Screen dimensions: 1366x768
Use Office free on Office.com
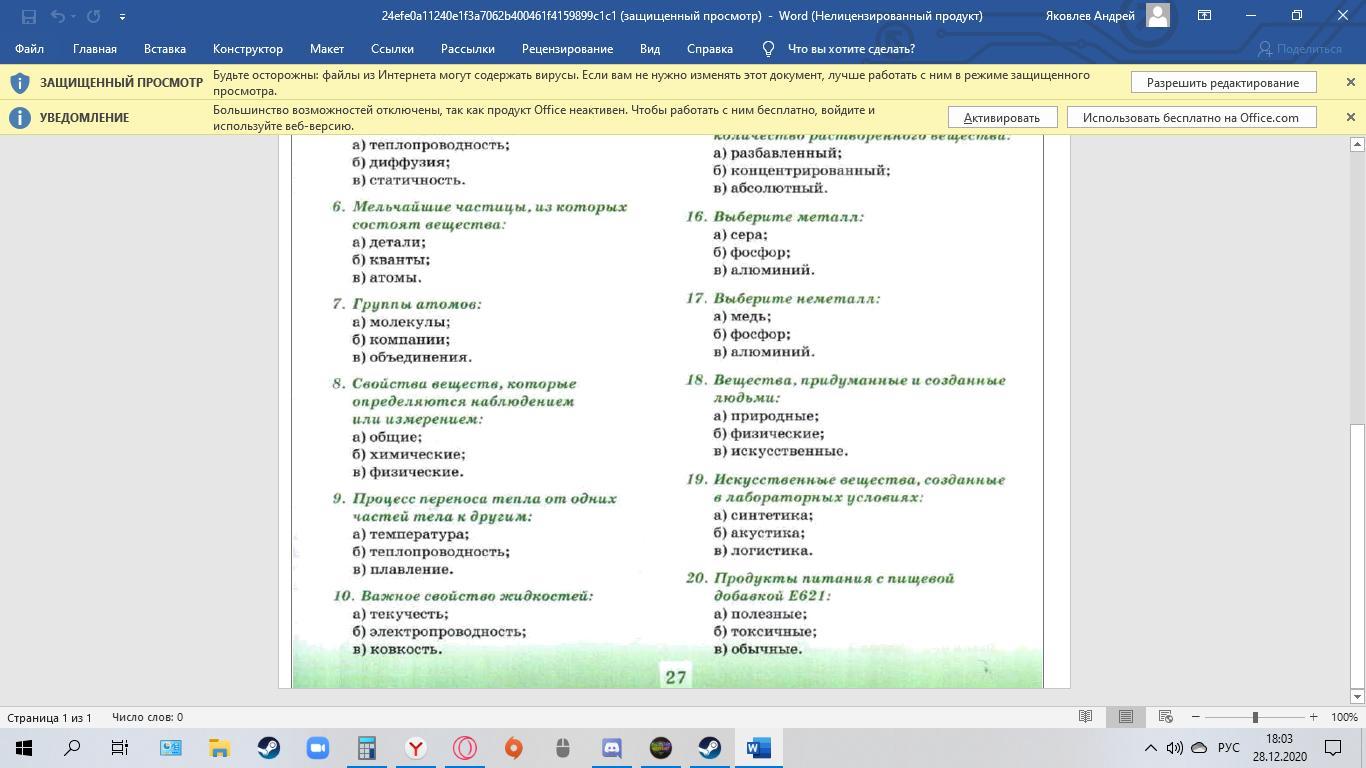pyautogui.click(x=1190, y=117)
